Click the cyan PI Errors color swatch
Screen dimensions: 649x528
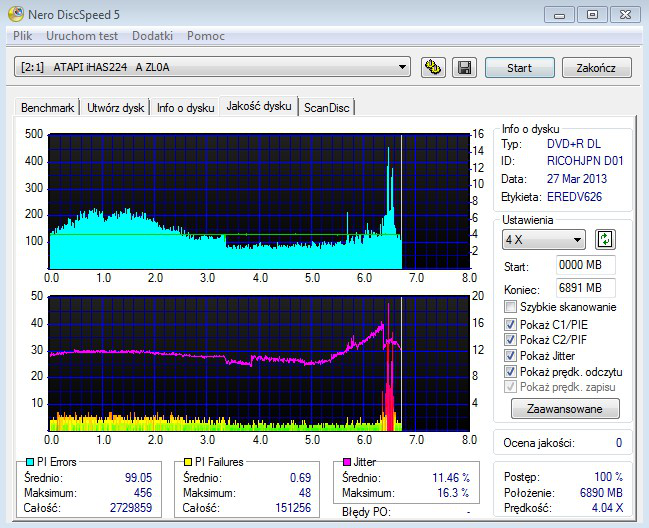pos(30,462)
